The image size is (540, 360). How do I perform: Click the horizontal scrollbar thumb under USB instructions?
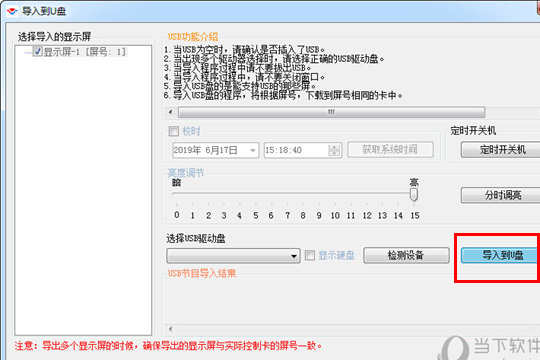331,112
